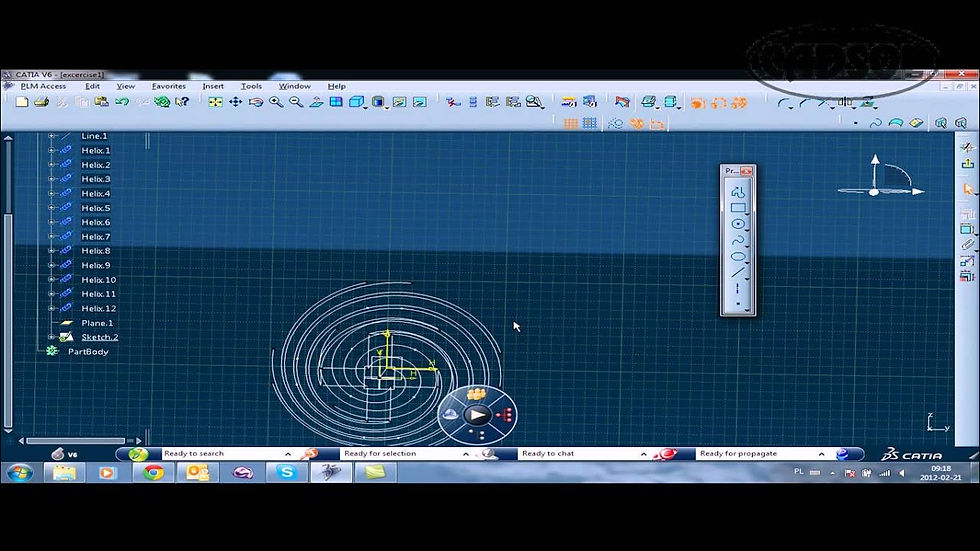The image size is (980, 551).
Task: Toggle the orange sketcher Grid display
Action: pyautogui.click(x=570, y=124)
